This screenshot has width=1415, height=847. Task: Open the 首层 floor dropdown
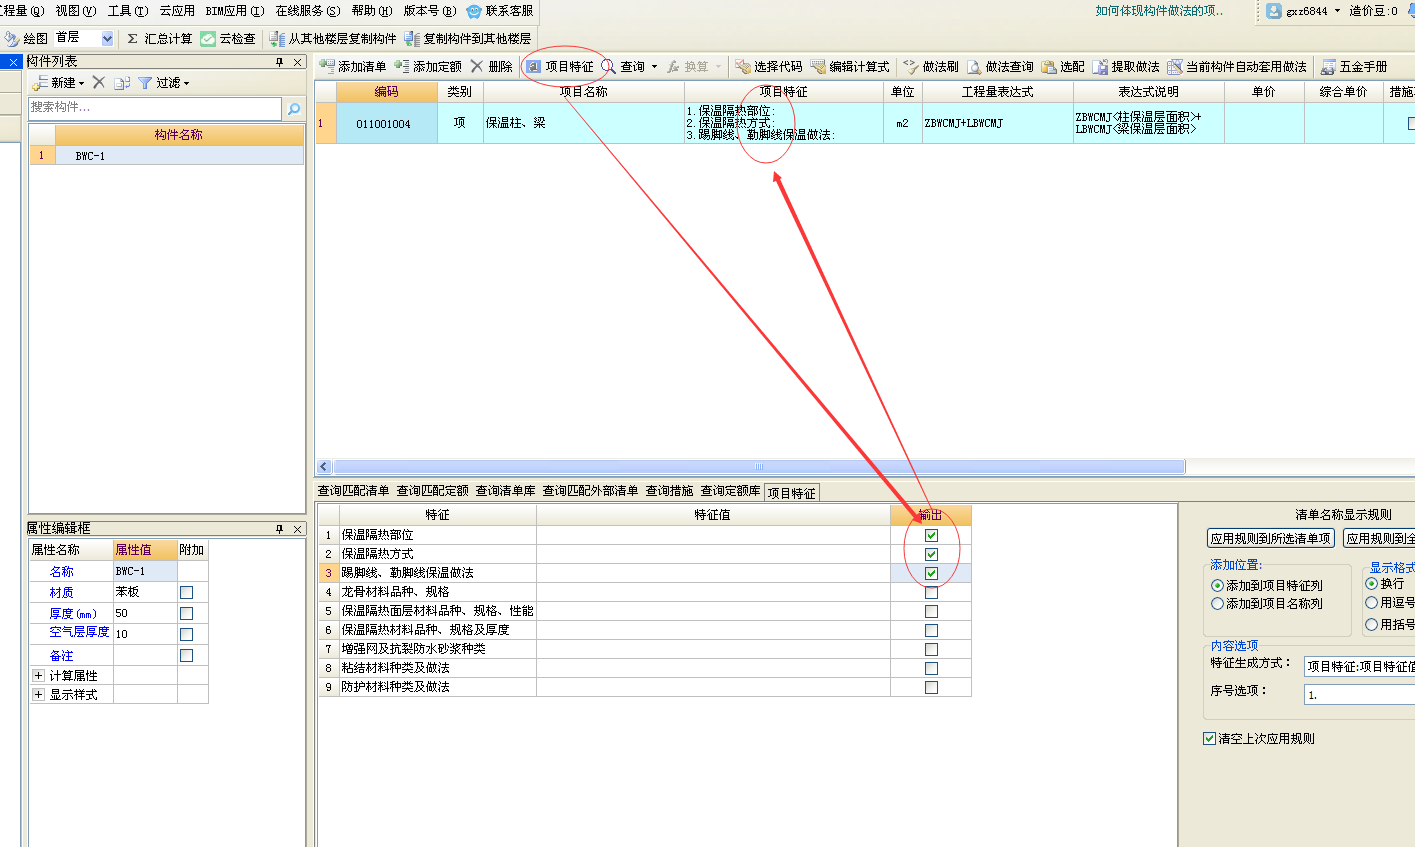[x=107, y=39]
